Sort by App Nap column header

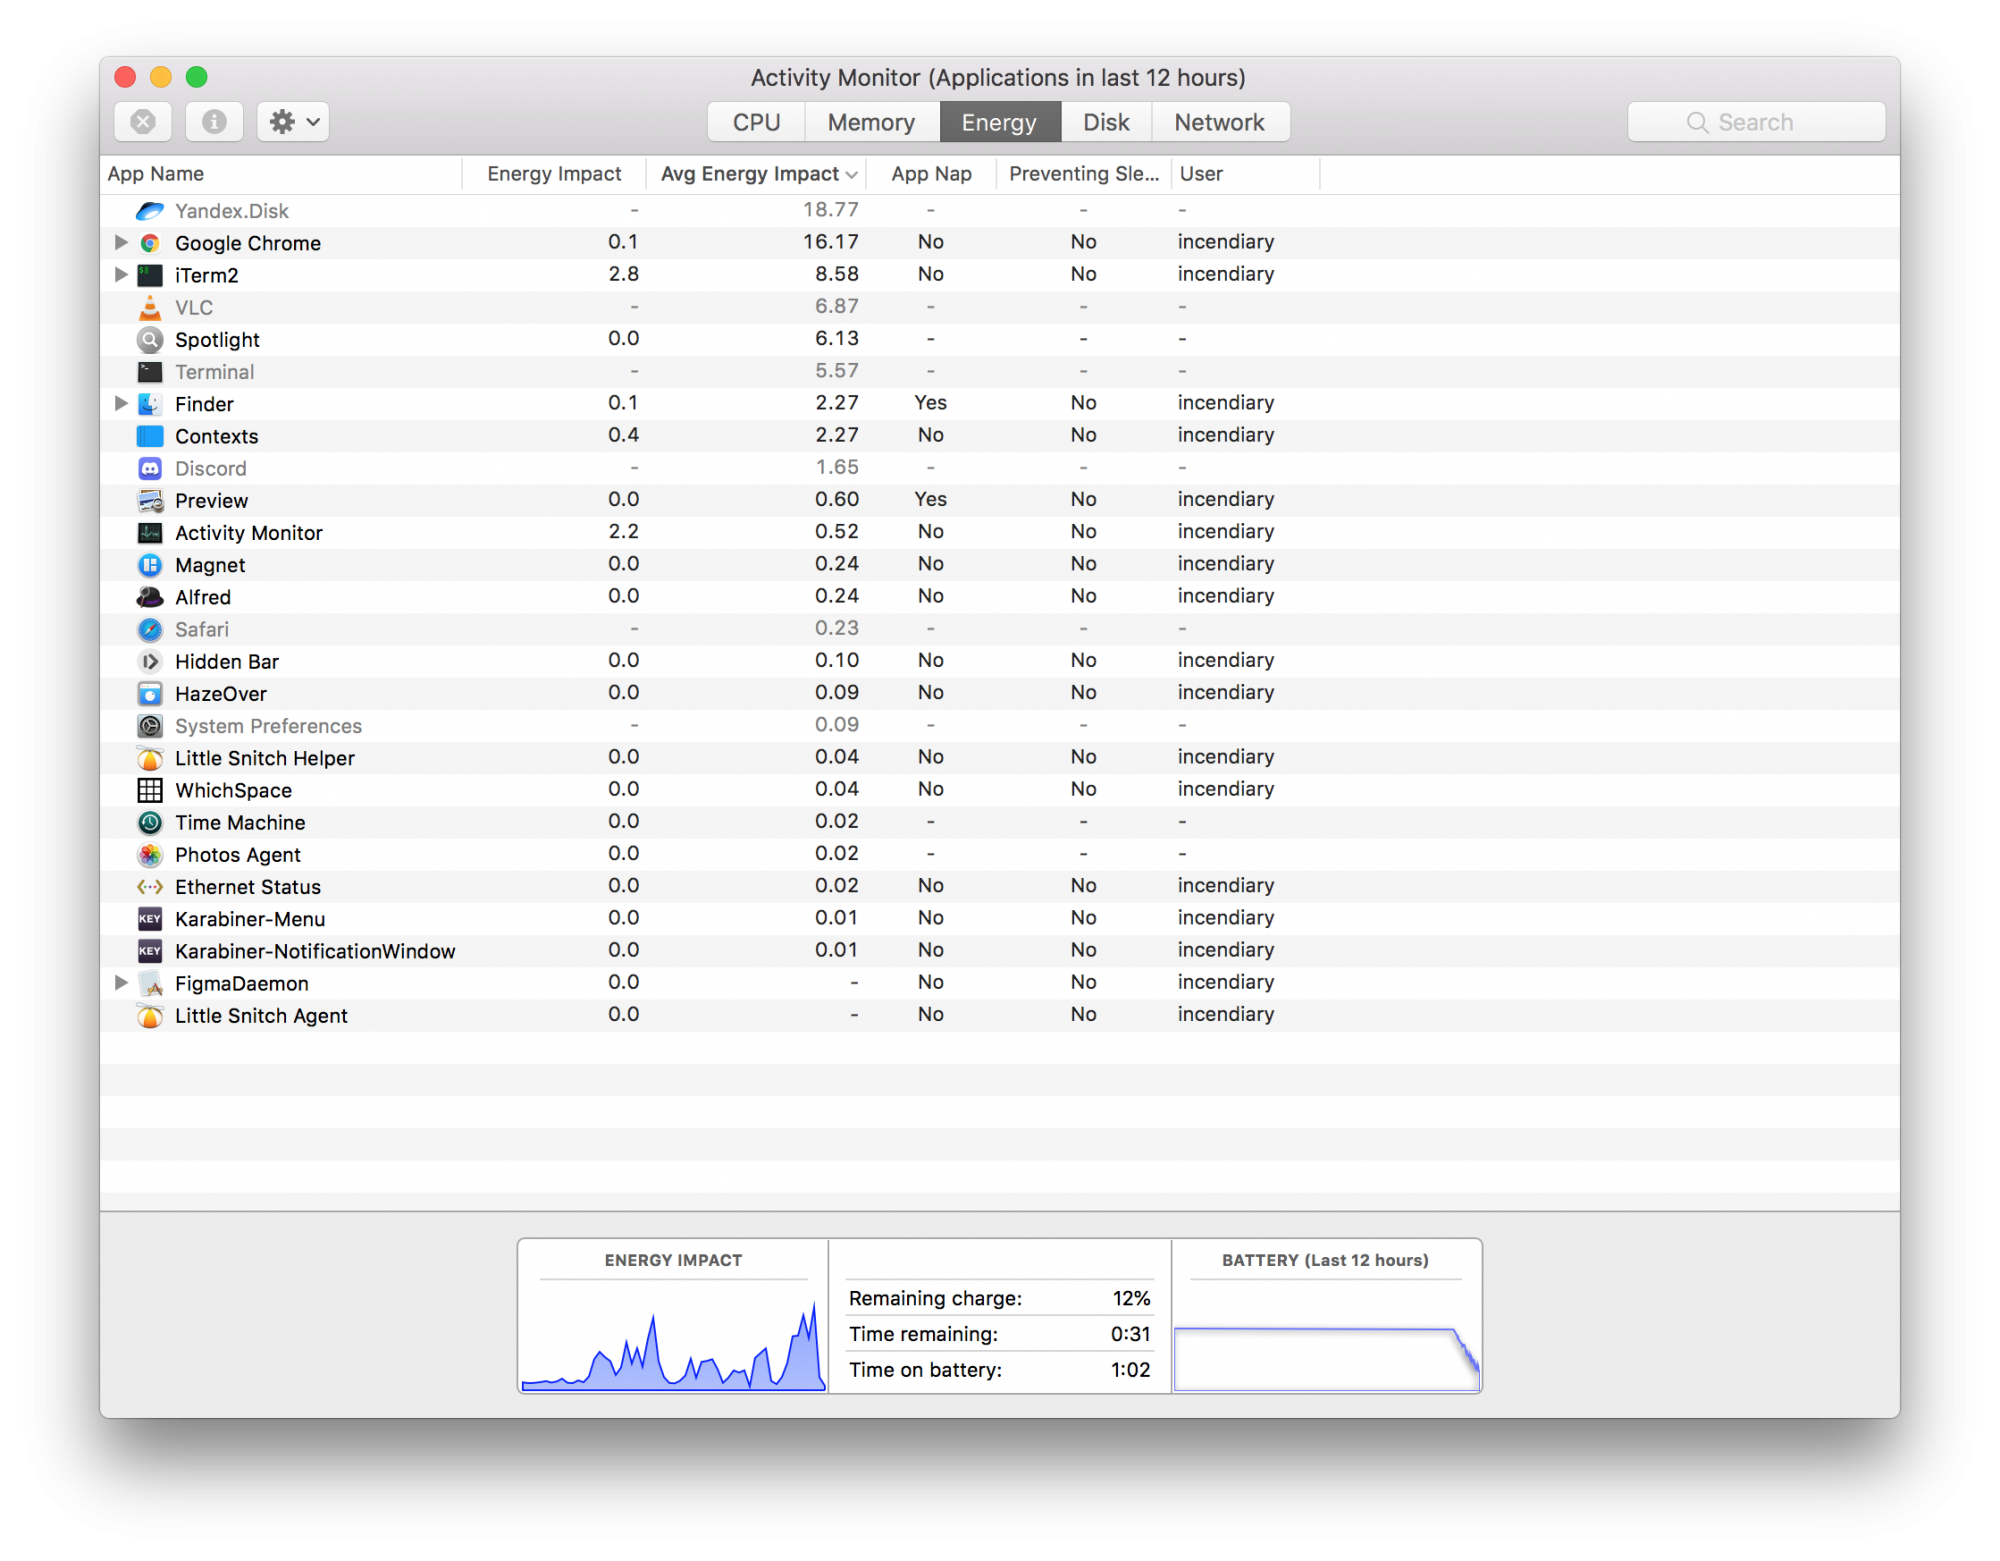pyautogui.click(x=931, y=174)
